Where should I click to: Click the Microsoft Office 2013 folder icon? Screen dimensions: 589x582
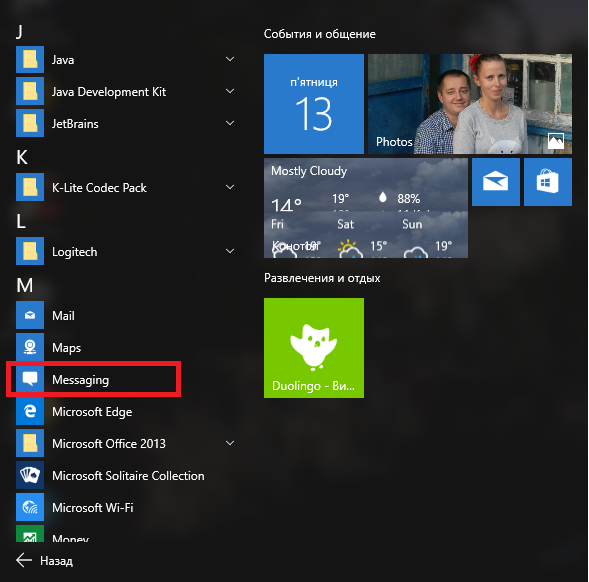tap(30, 443)
